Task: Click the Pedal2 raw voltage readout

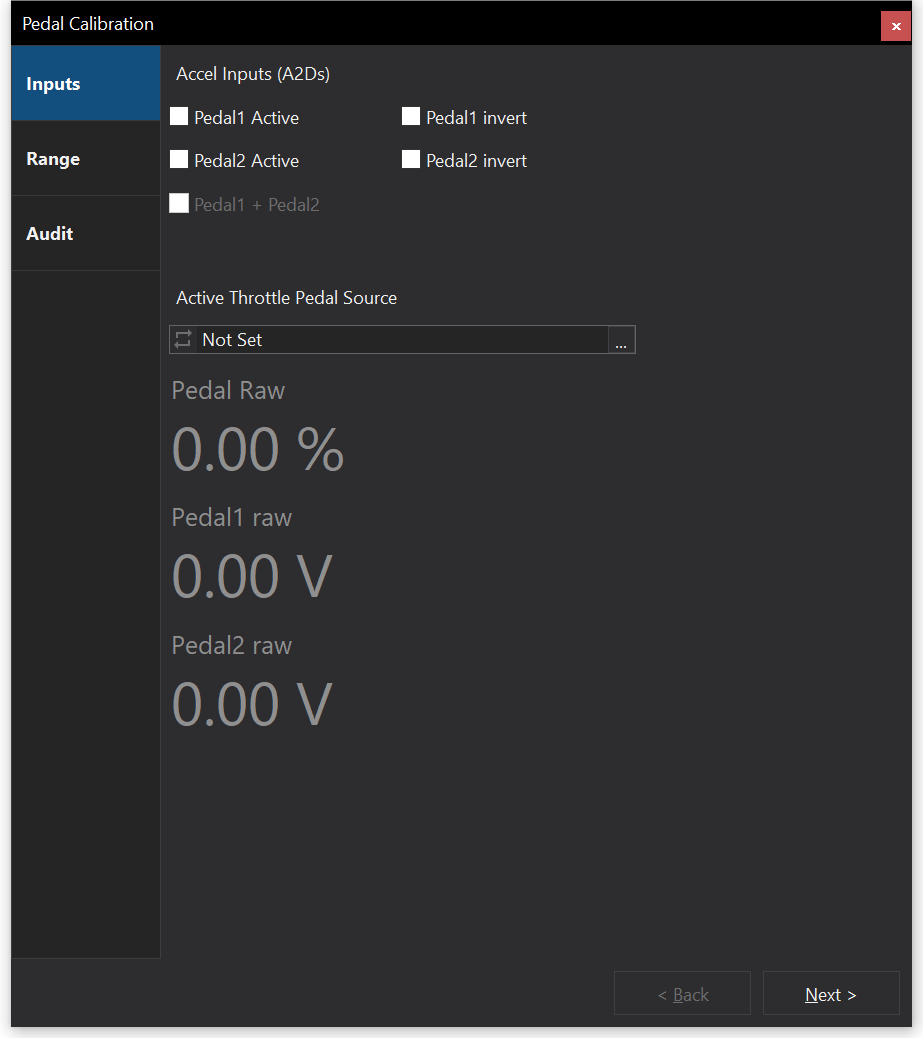Action: [x=252, y=704]
